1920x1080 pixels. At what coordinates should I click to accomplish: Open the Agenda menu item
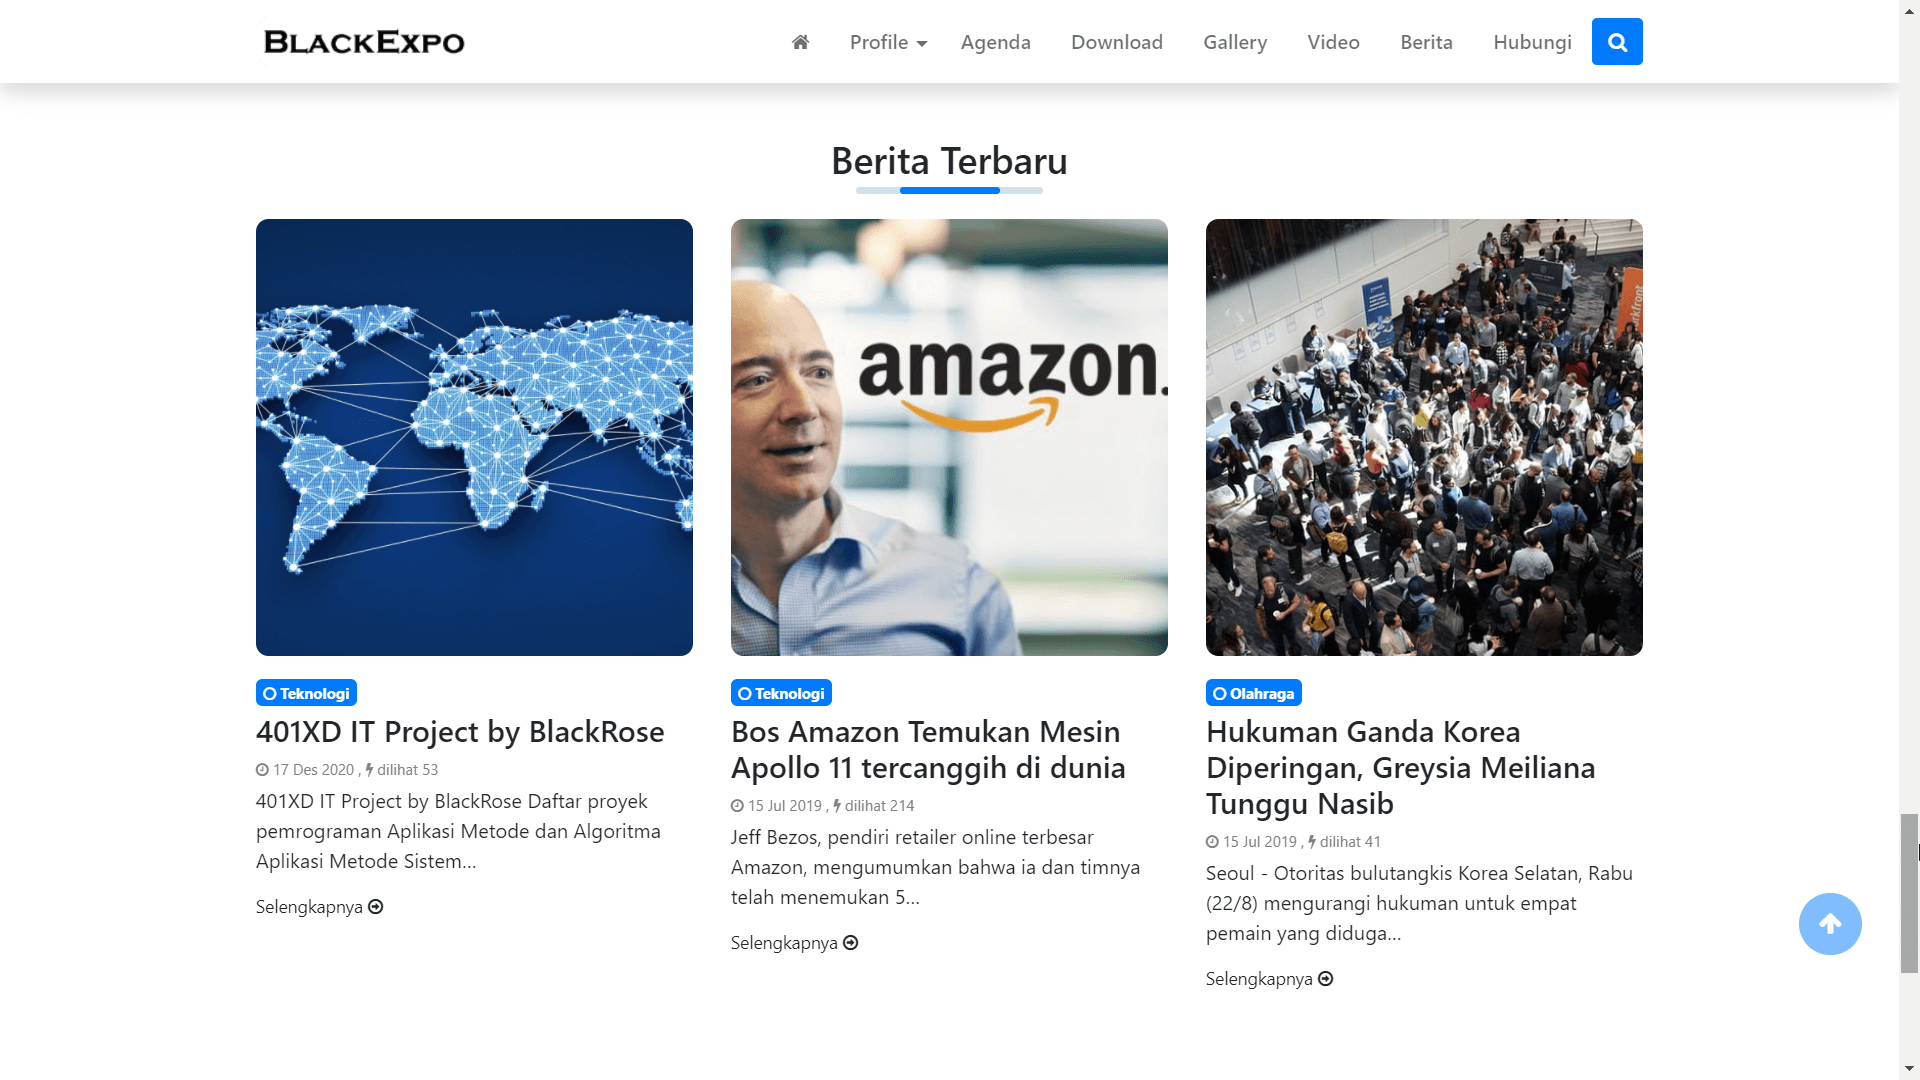click(995, 42)
